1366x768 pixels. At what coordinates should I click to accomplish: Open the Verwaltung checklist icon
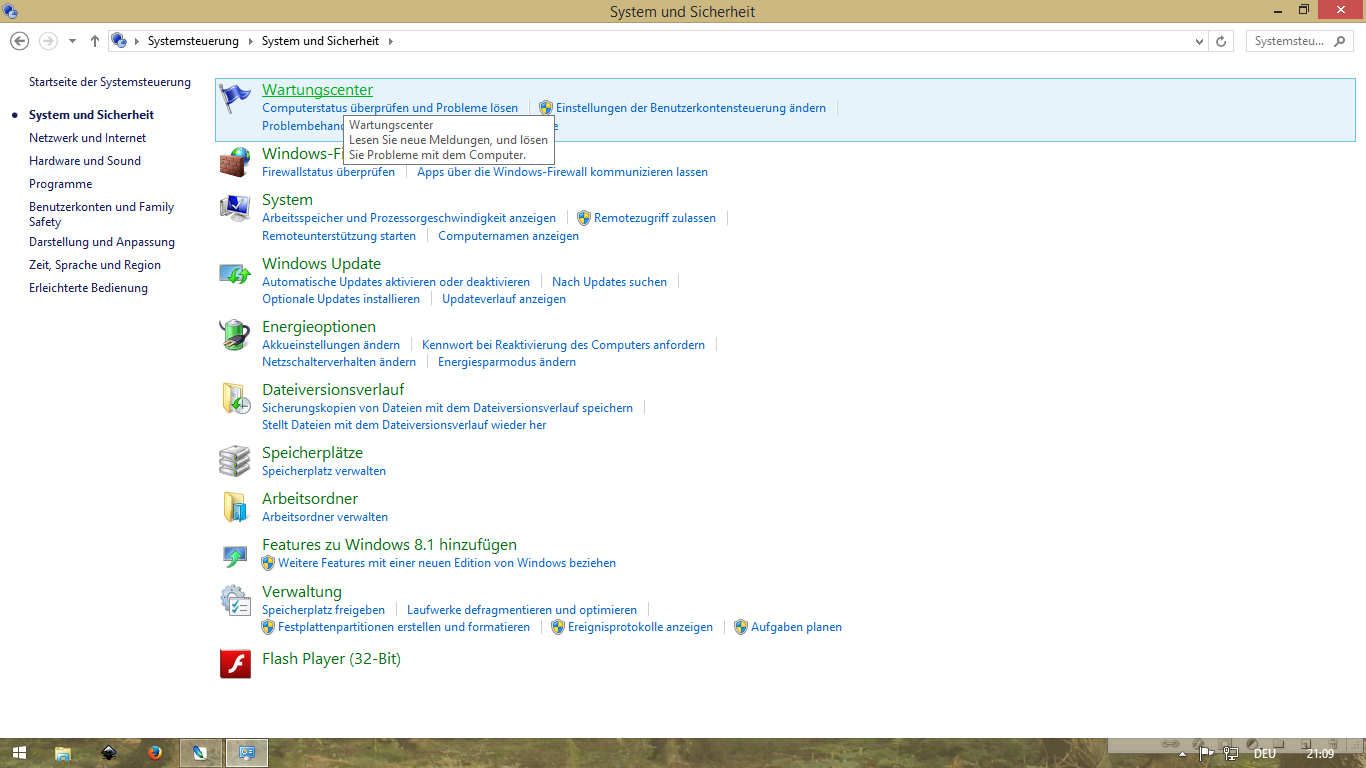click(235, 600)
